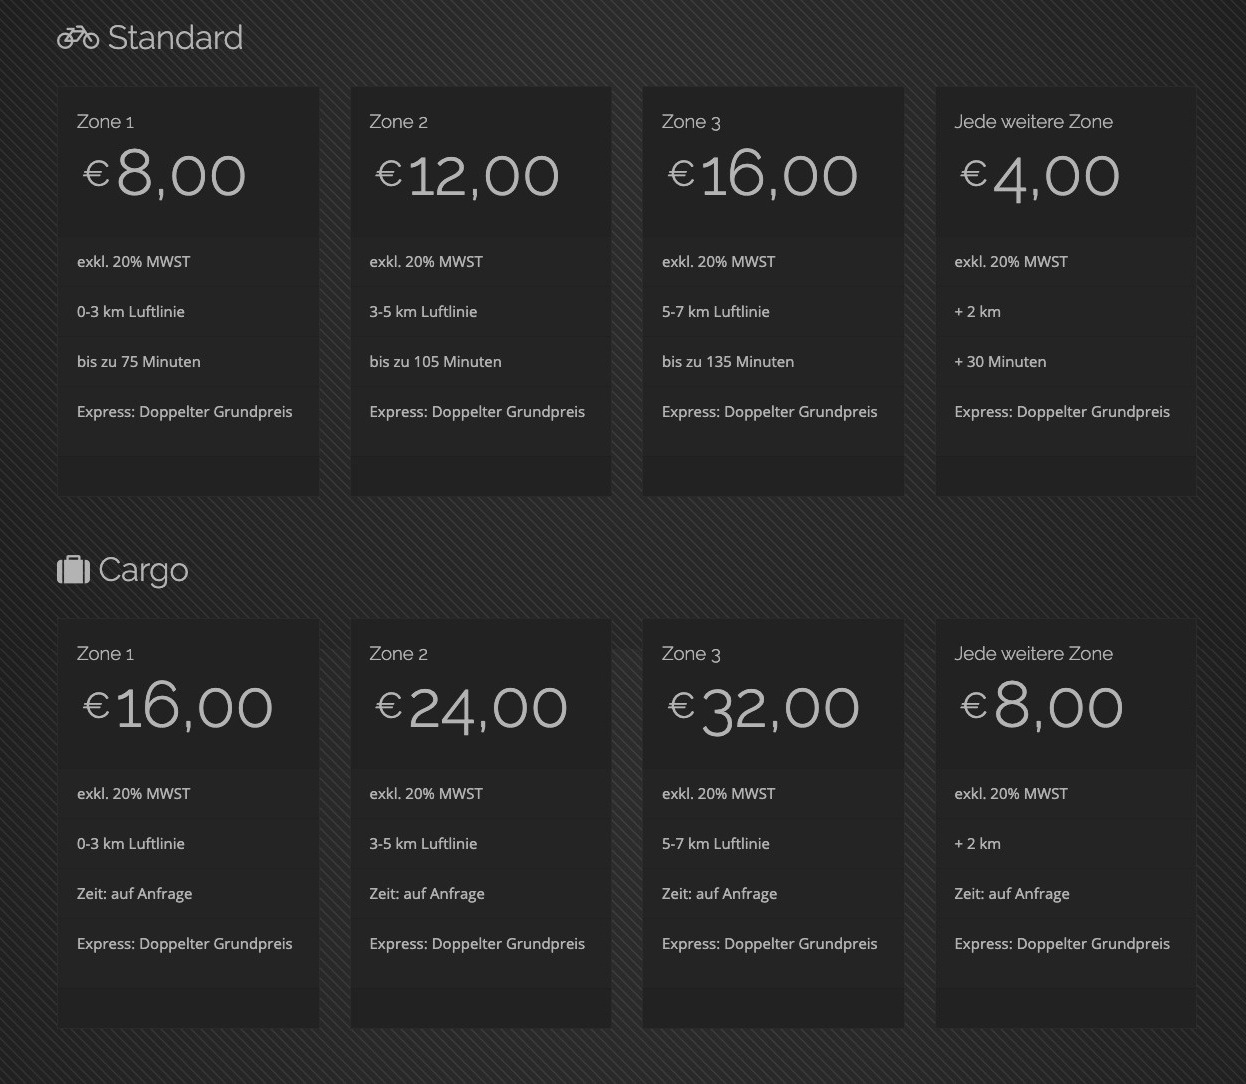Click the bicycle icon next to Standard
Screen dimensions: 1246x1084
[x=78, y=38]
